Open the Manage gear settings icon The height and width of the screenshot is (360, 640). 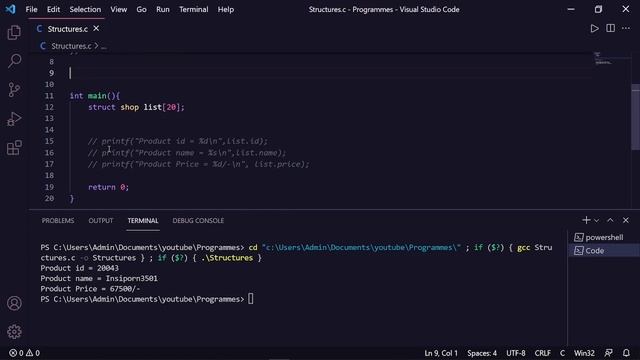14,331
